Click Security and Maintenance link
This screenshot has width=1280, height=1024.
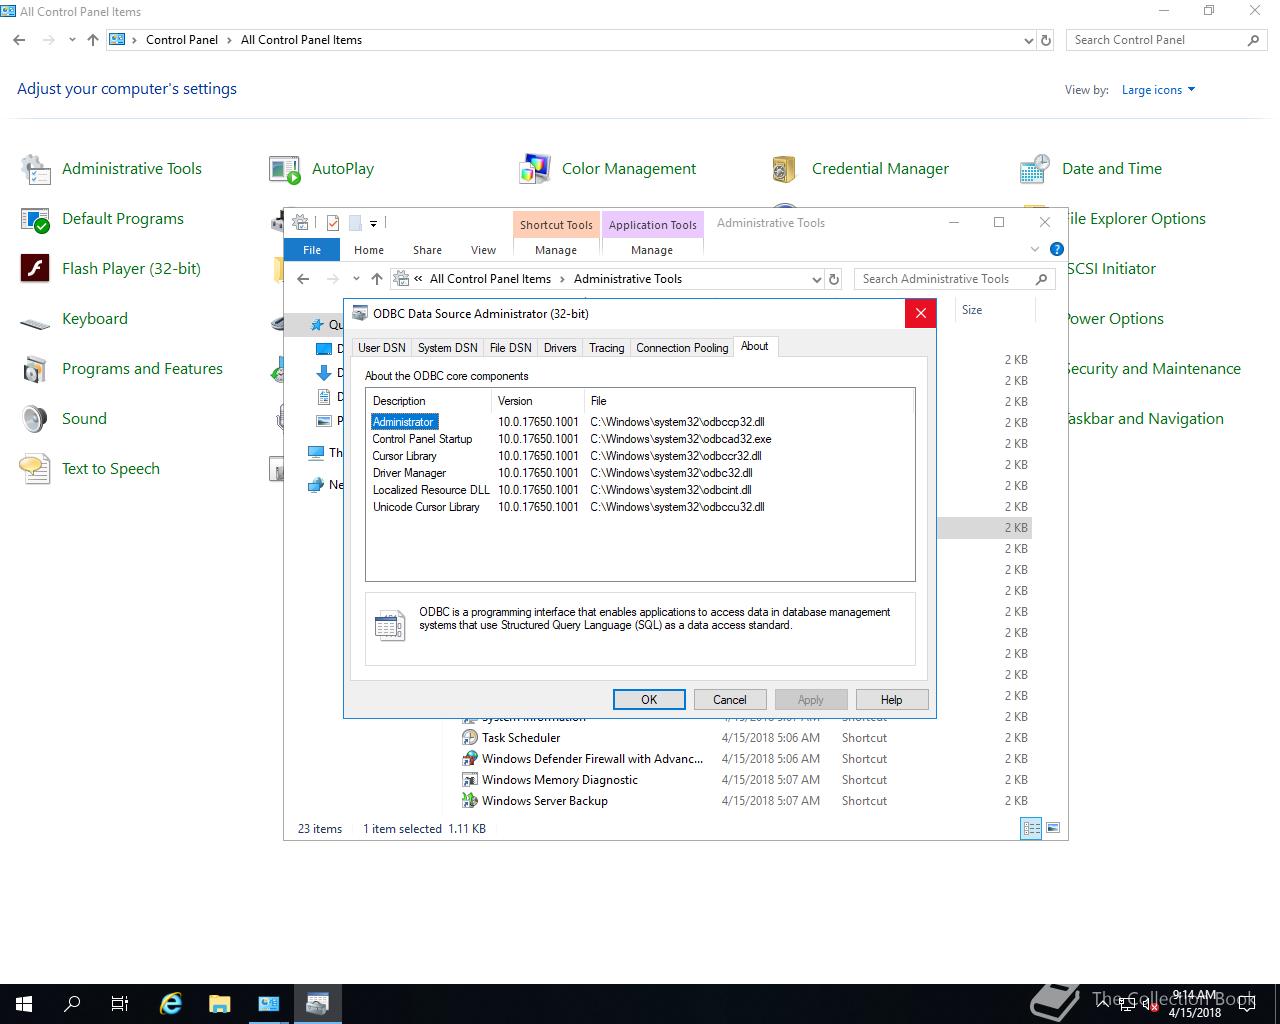point(1152,369)
